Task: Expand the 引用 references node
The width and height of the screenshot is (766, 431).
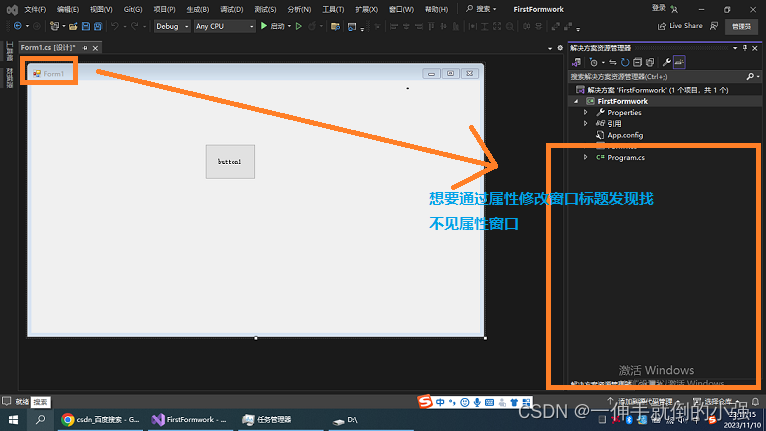Action: coord(585,124)
